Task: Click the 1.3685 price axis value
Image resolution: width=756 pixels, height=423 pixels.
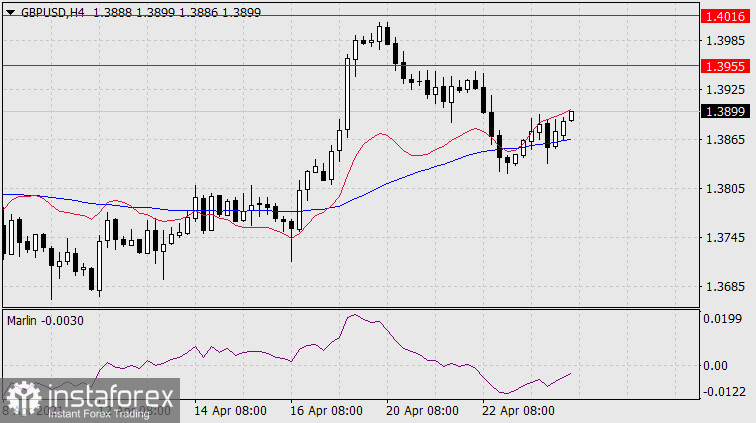Action: [725, 287]
